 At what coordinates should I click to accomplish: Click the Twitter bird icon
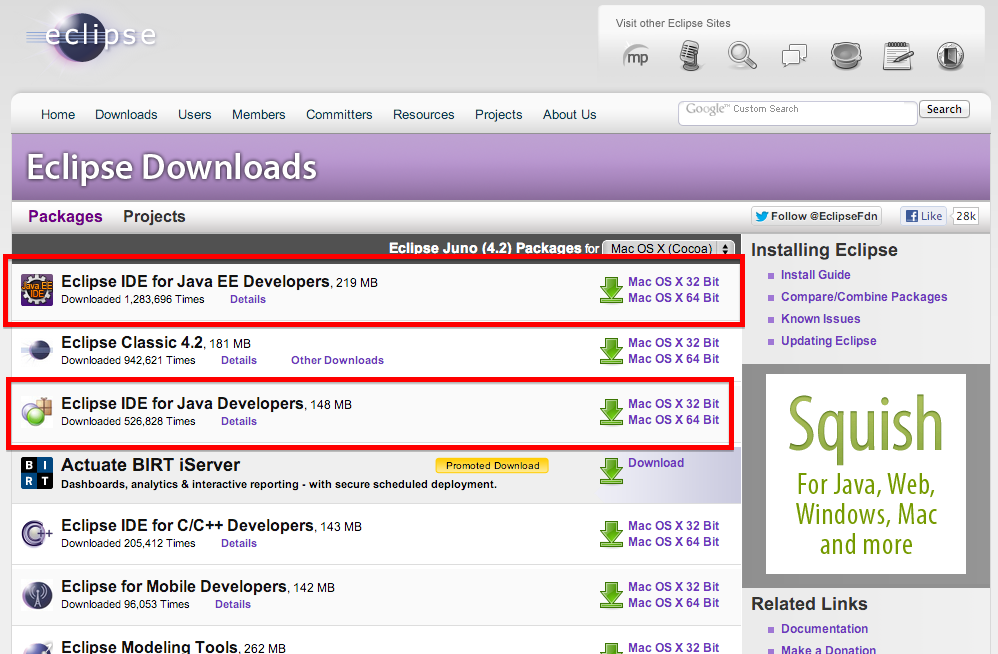762,216
